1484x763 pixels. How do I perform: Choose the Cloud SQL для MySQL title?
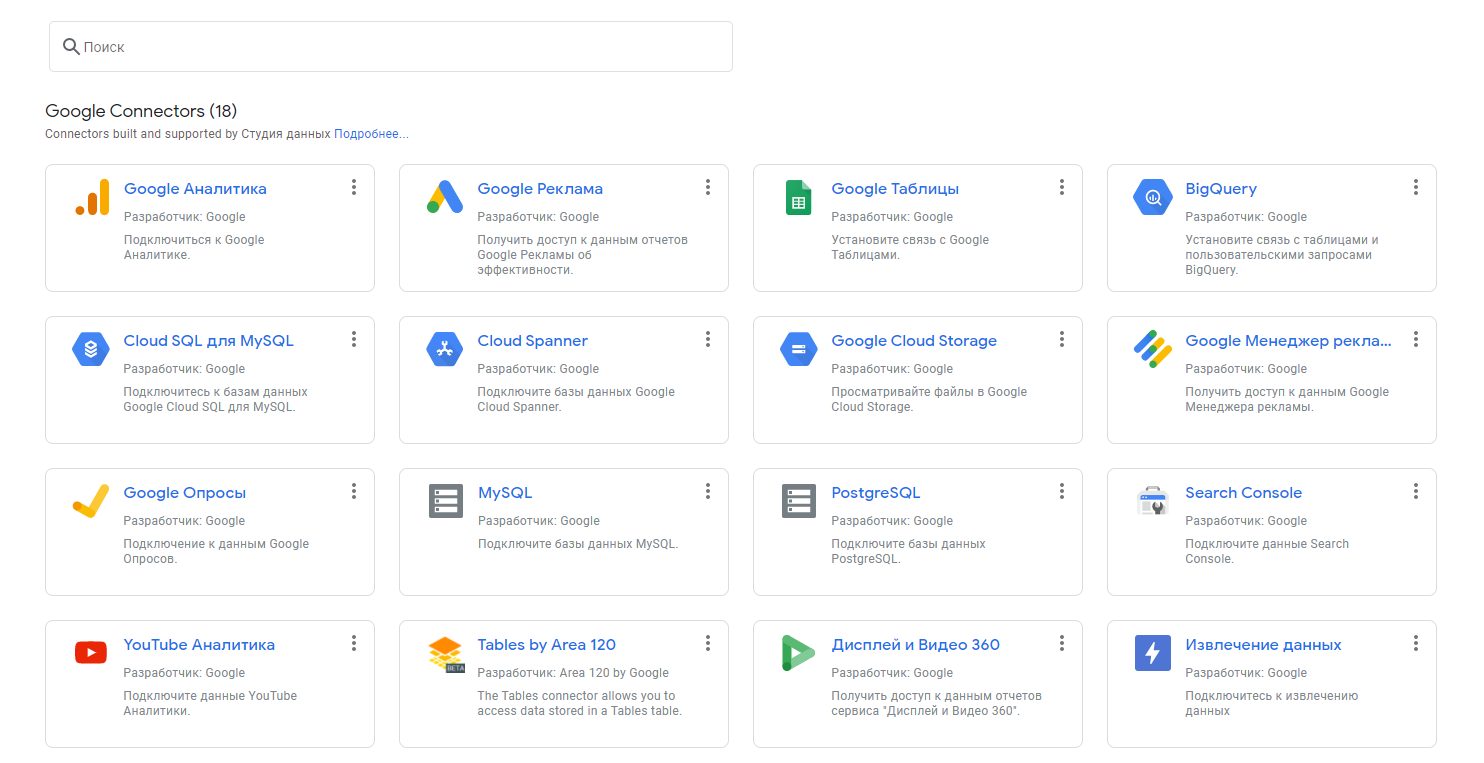[208, 341]
